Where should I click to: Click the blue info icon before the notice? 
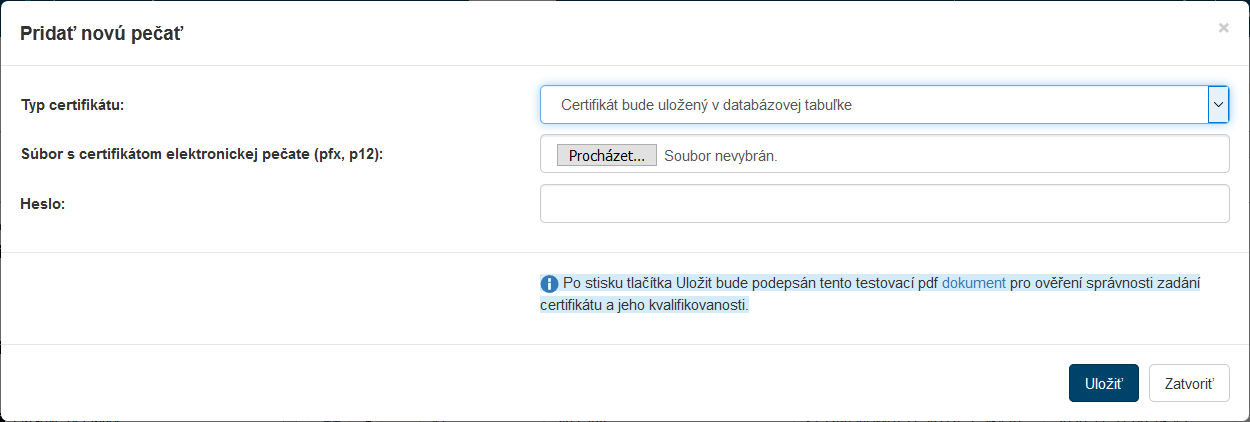point(549,283)
